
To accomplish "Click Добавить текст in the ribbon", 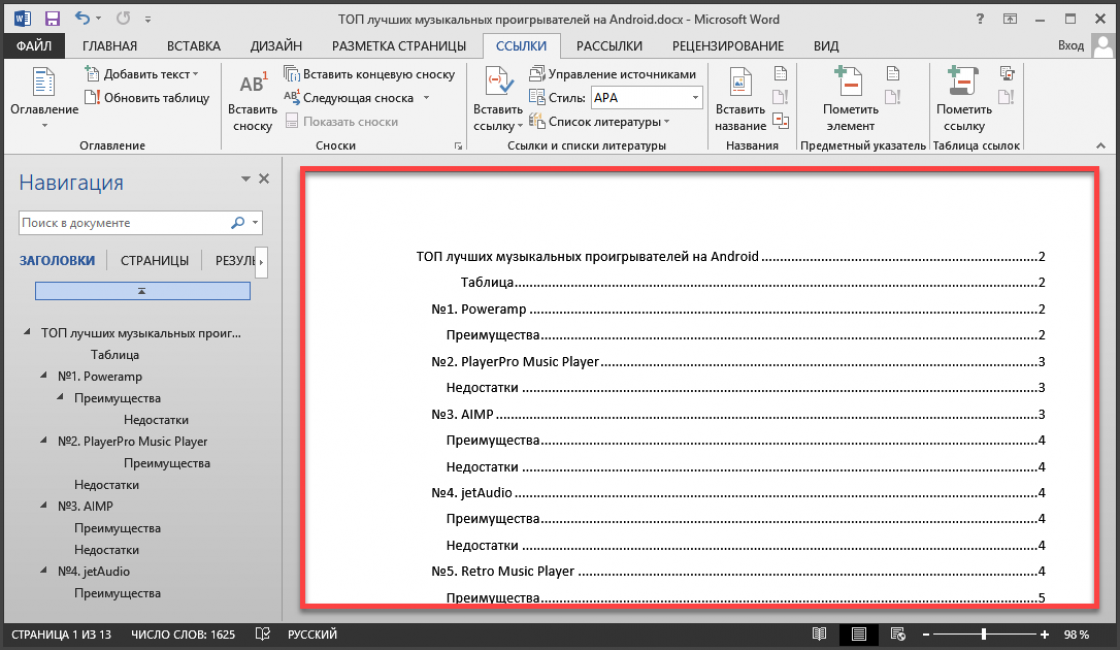I will point(141,74).
